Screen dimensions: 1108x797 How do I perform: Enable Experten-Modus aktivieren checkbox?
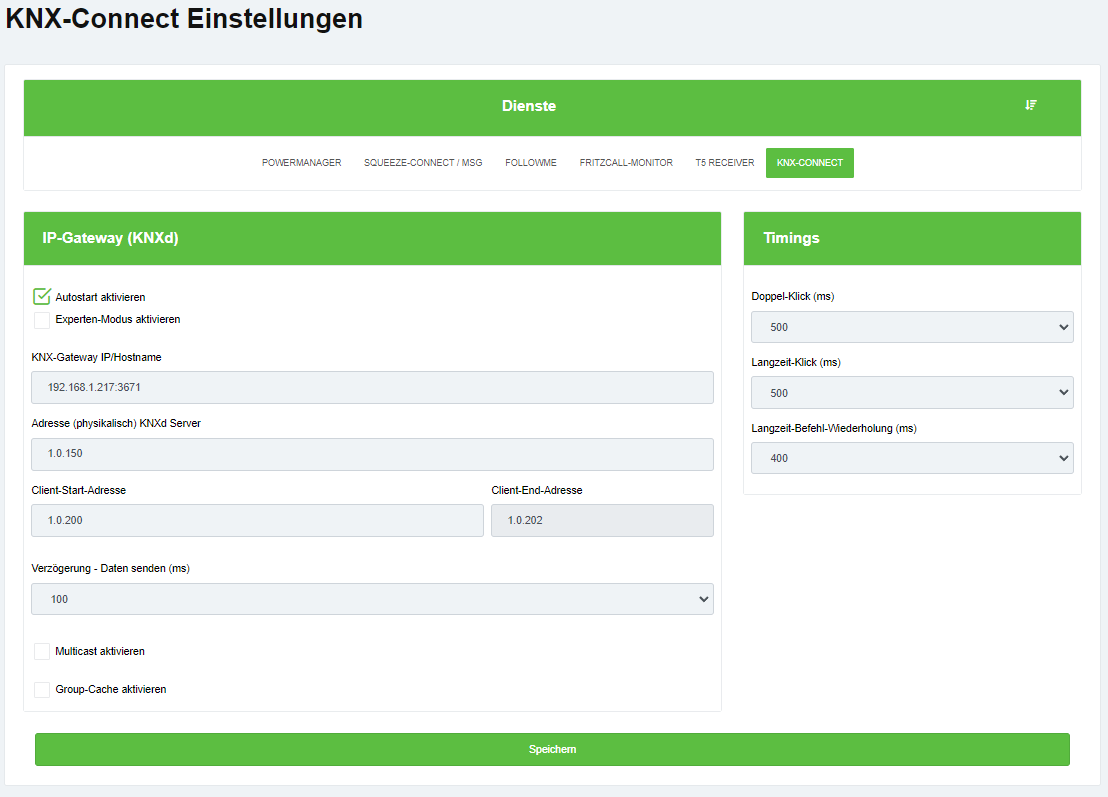coord(42,319)
